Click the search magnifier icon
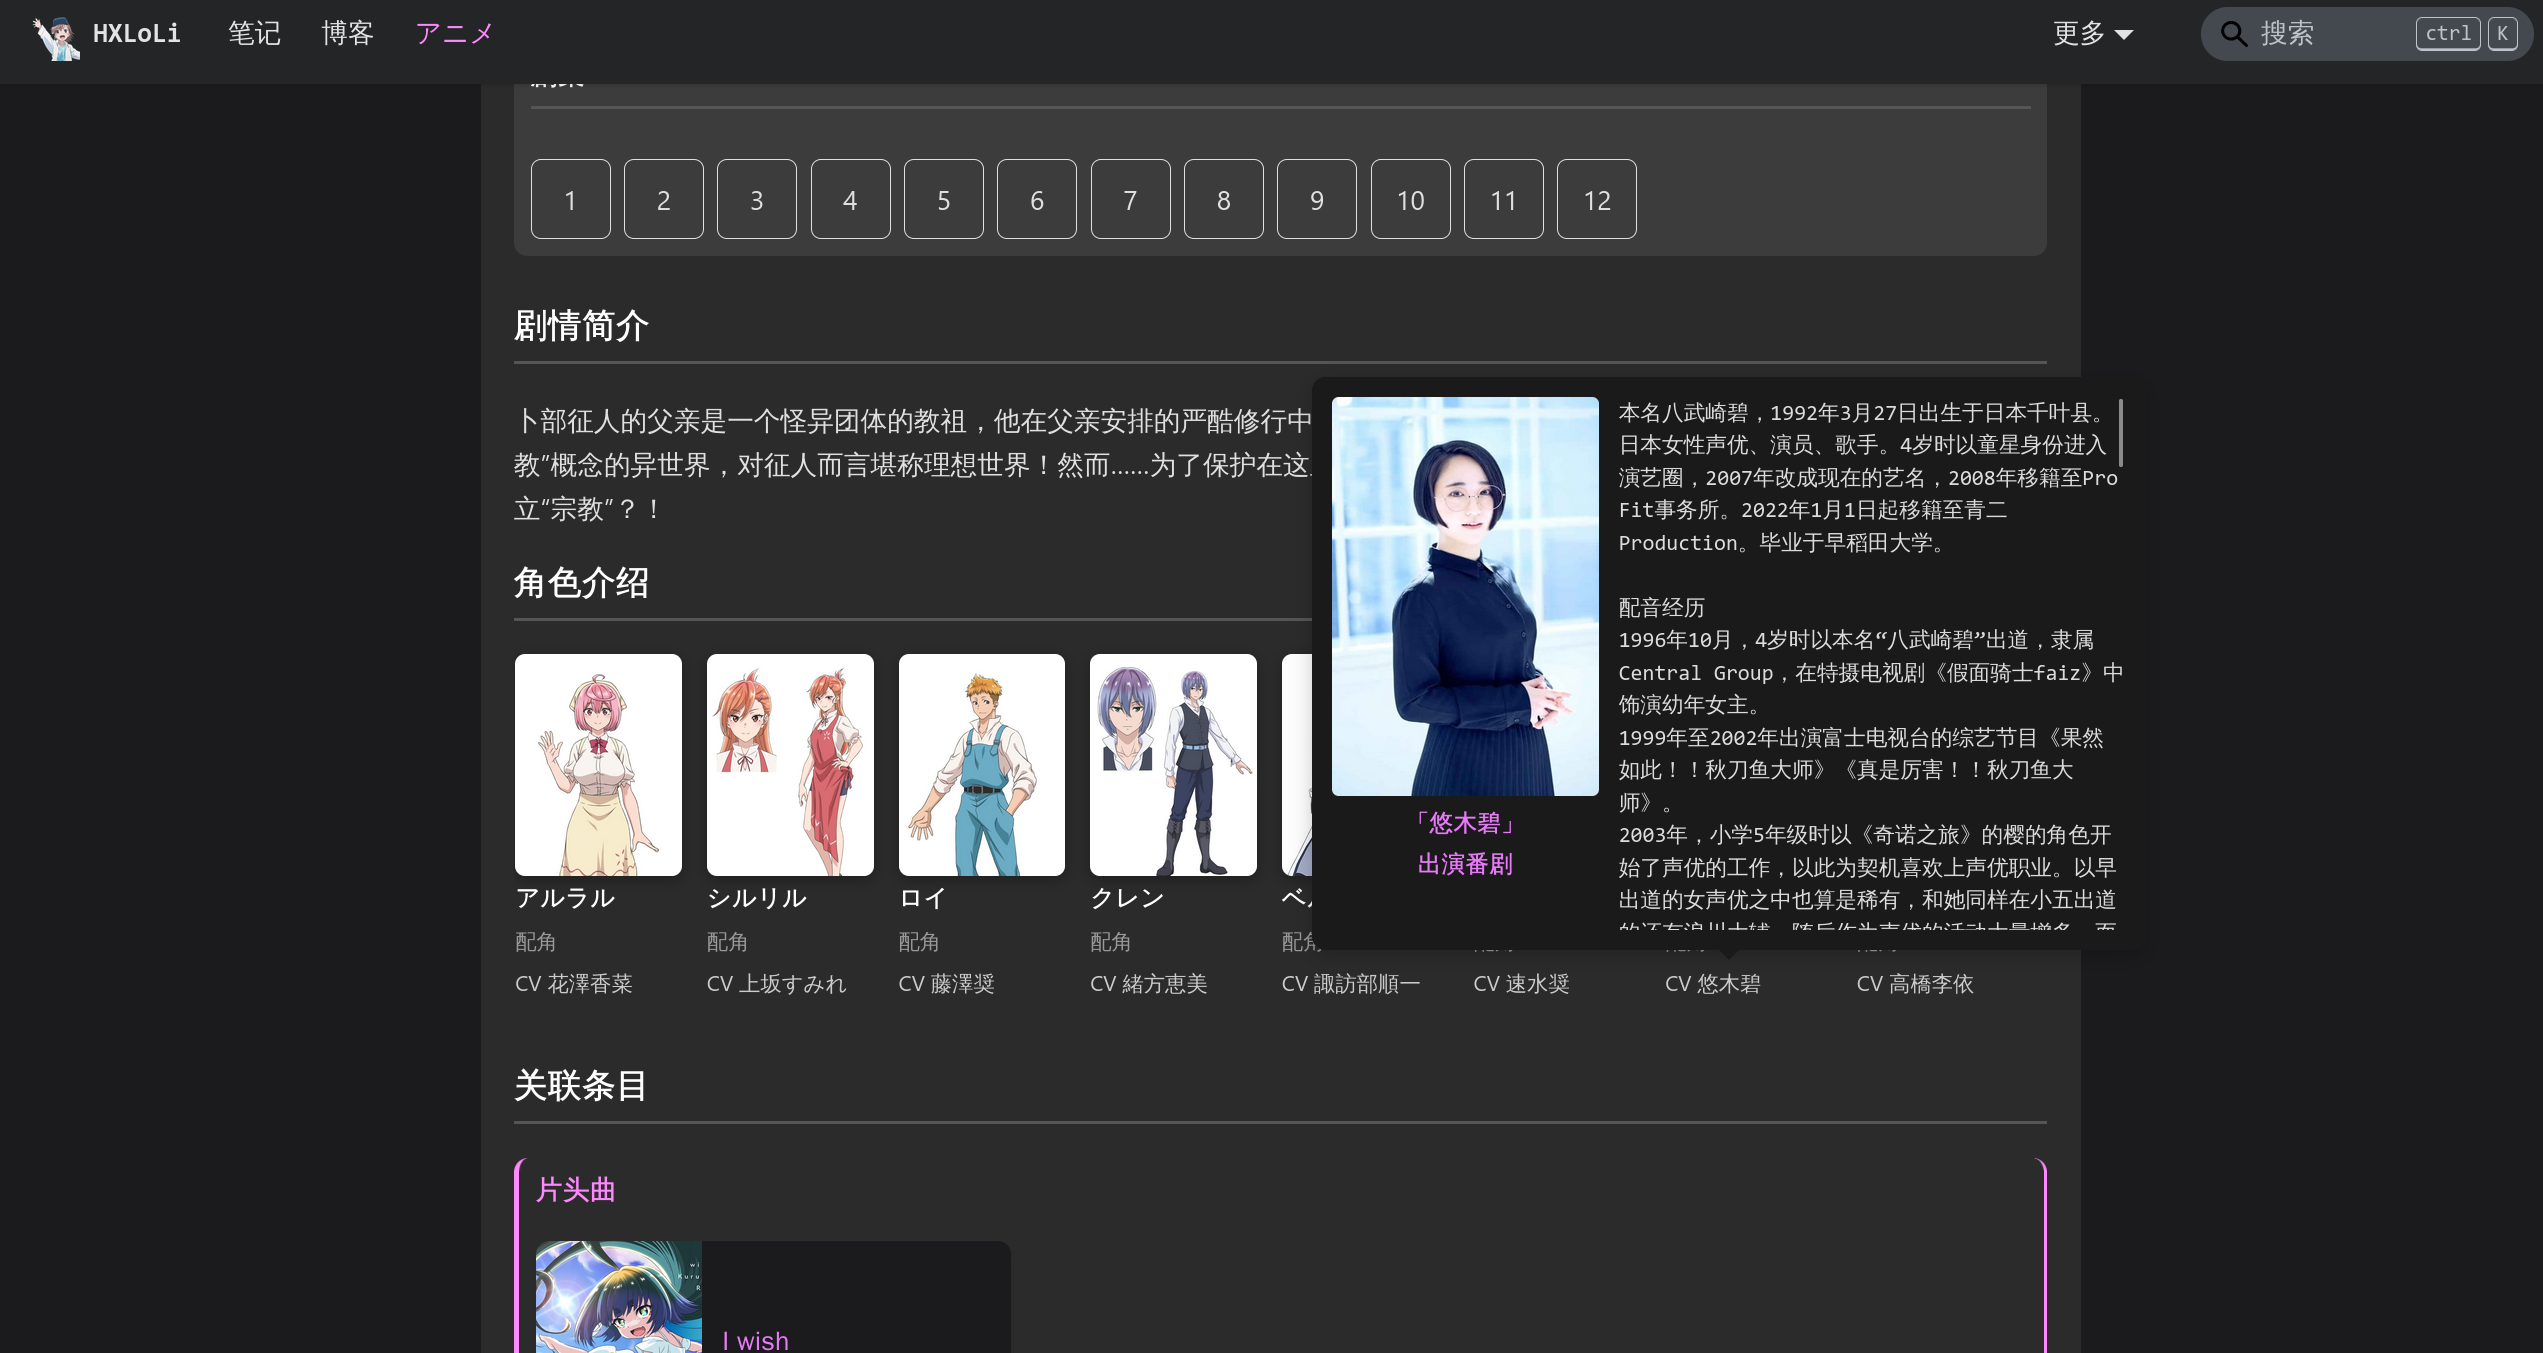Screen dimensions: 2543x1353 click(2233, 34)
